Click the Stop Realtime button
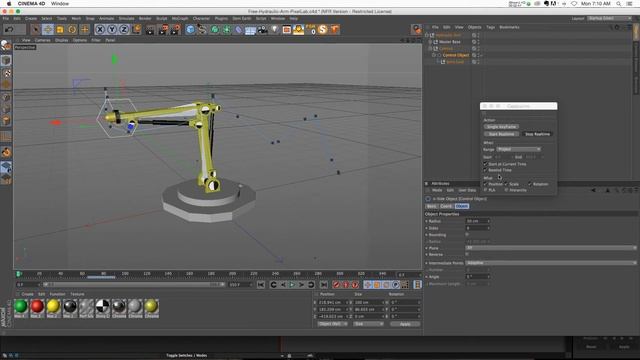This screenshot has height=360, width=640. click(537, 134)
